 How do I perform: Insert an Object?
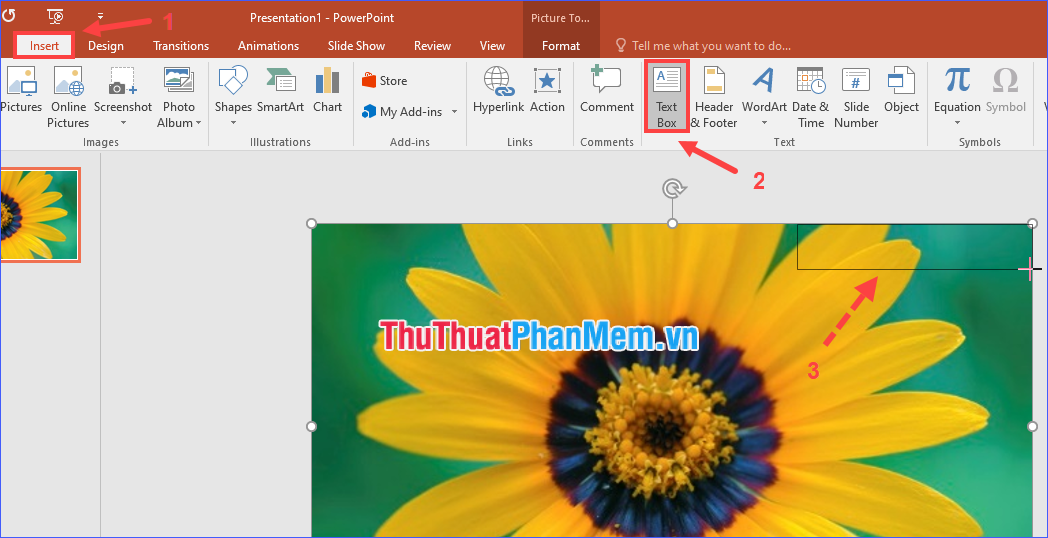point(901,90)
